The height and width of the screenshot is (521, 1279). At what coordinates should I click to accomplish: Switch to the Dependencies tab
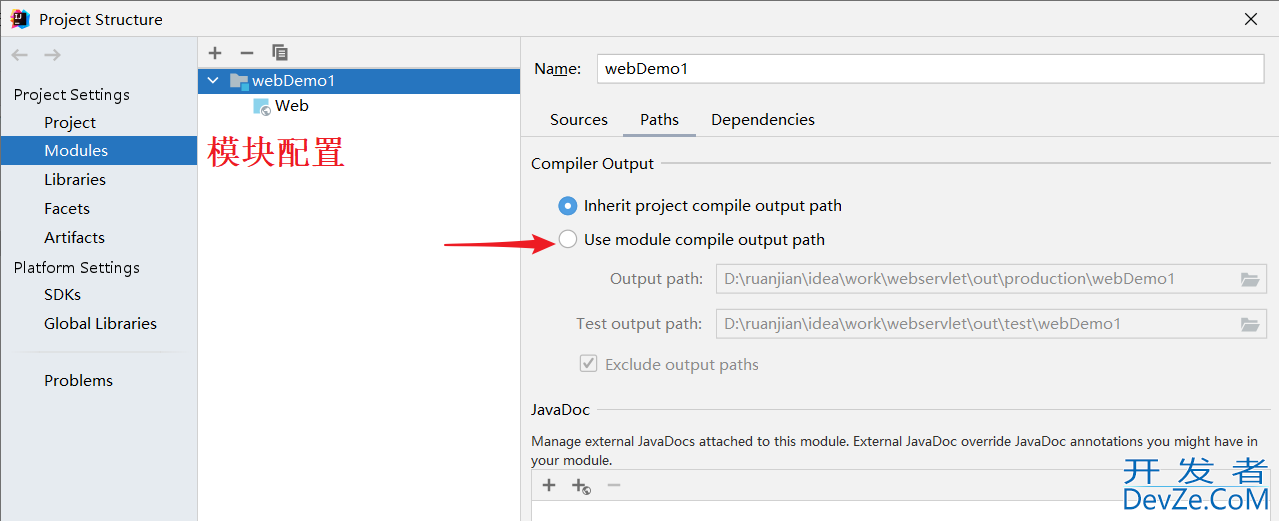point(763,120)
